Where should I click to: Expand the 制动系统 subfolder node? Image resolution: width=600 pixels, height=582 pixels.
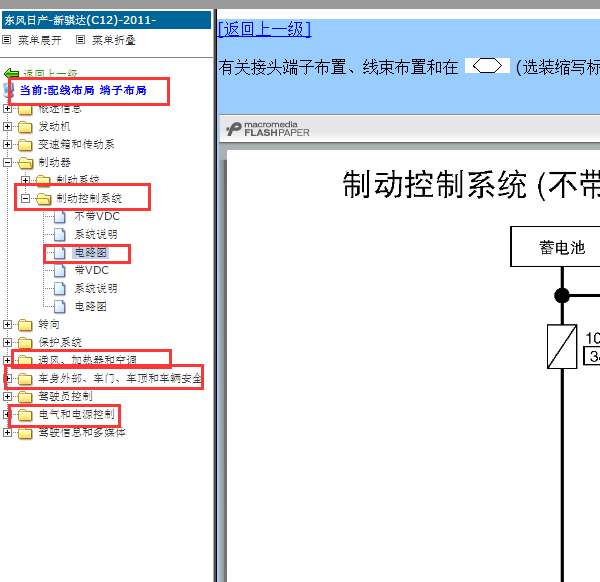coord(25,180)
